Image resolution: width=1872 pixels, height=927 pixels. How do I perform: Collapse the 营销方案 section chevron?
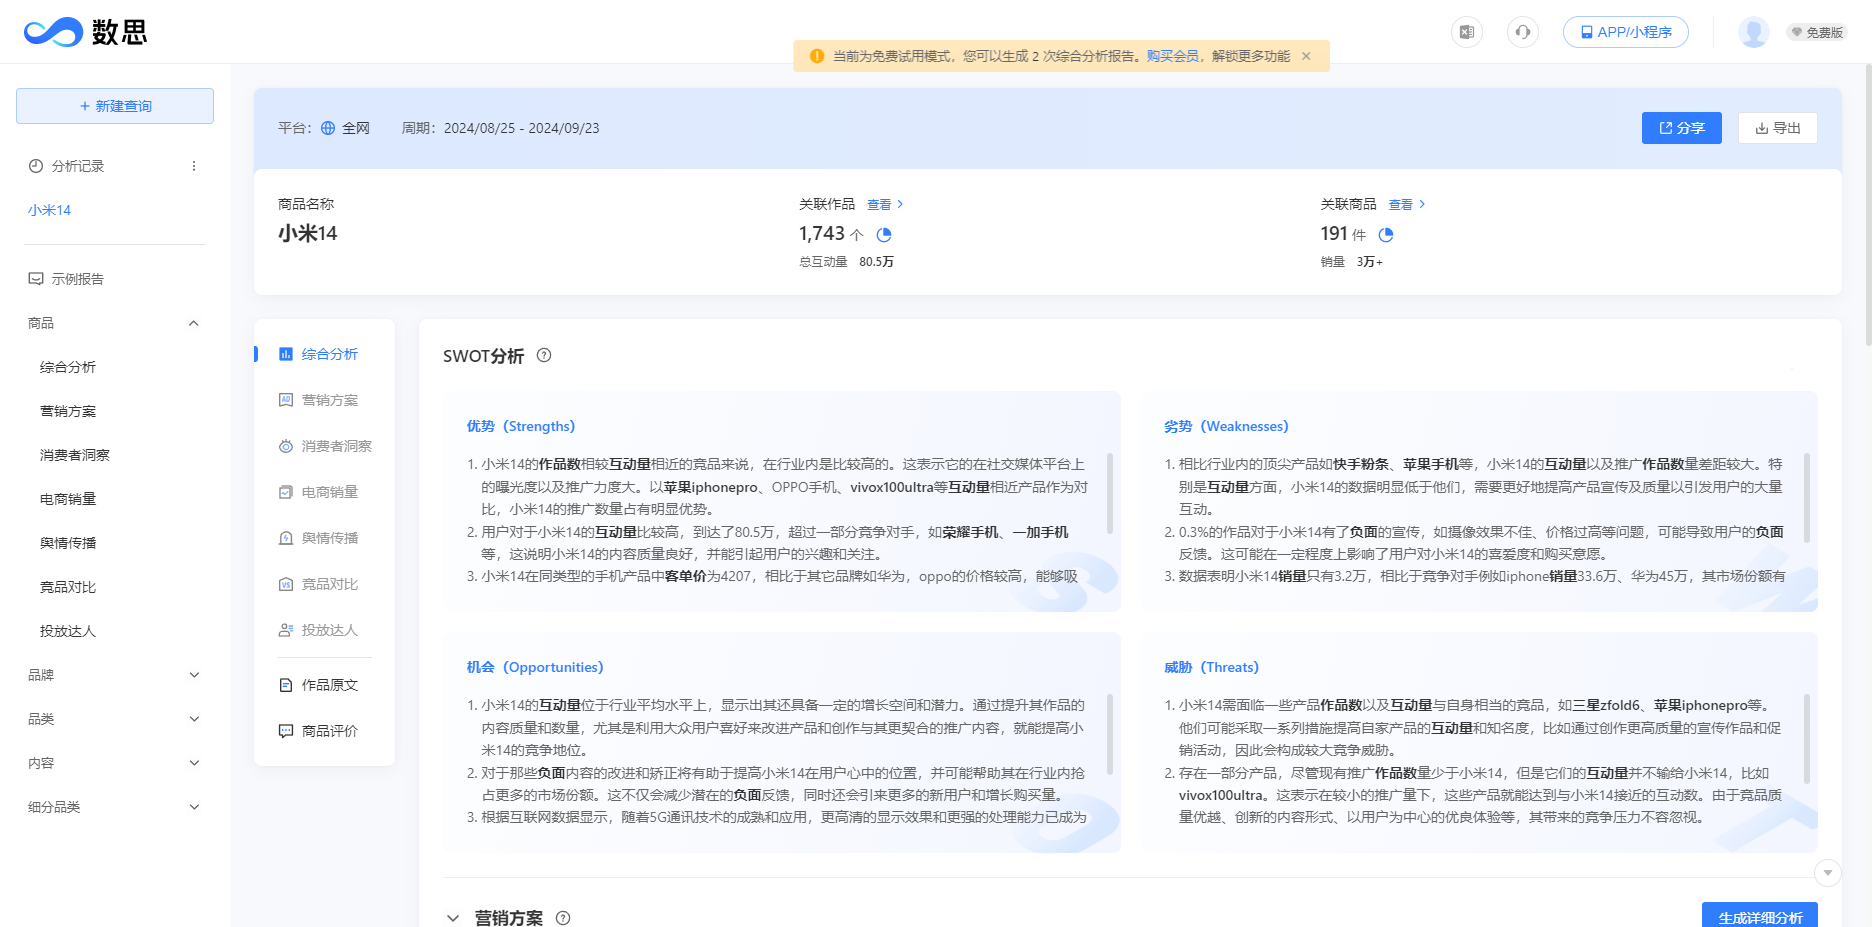click(453, 918)
